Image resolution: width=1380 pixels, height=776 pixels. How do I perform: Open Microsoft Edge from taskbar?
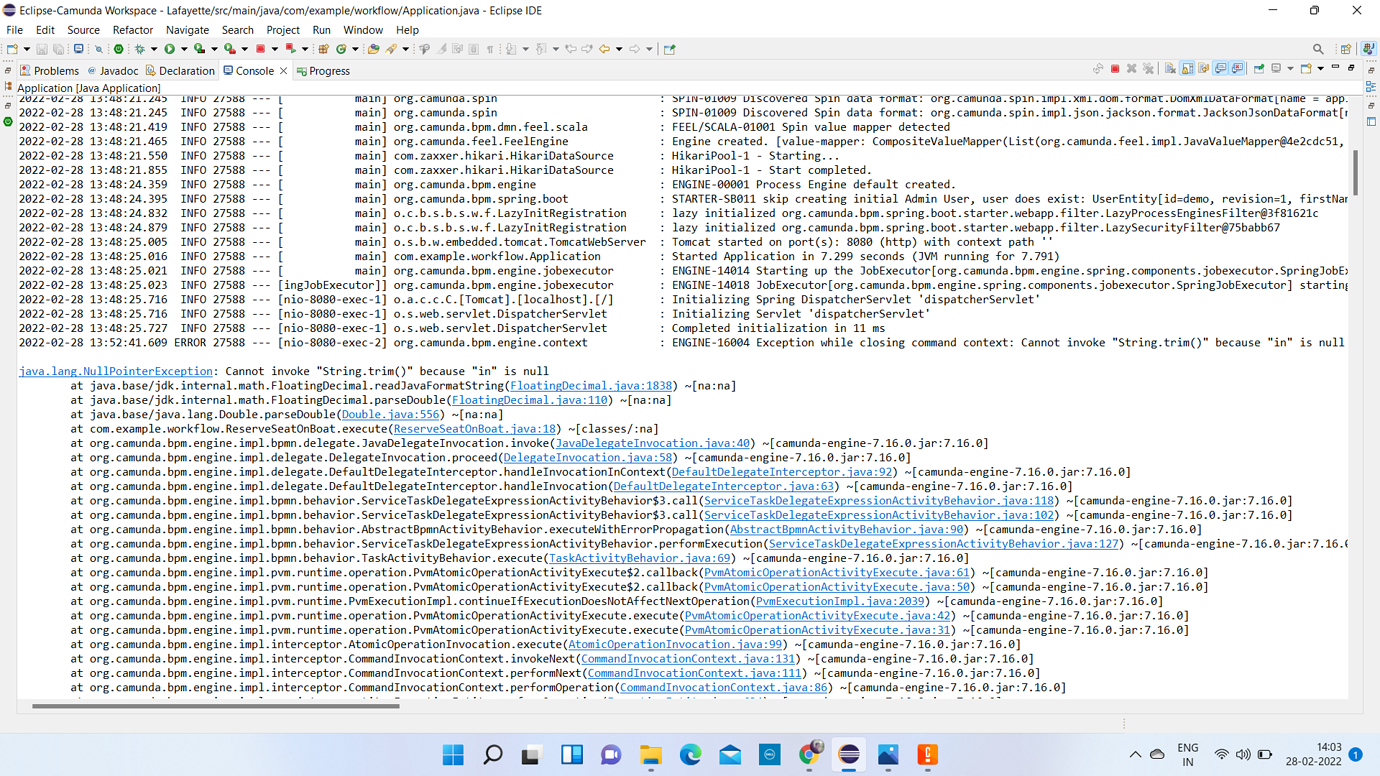(690, 755)
